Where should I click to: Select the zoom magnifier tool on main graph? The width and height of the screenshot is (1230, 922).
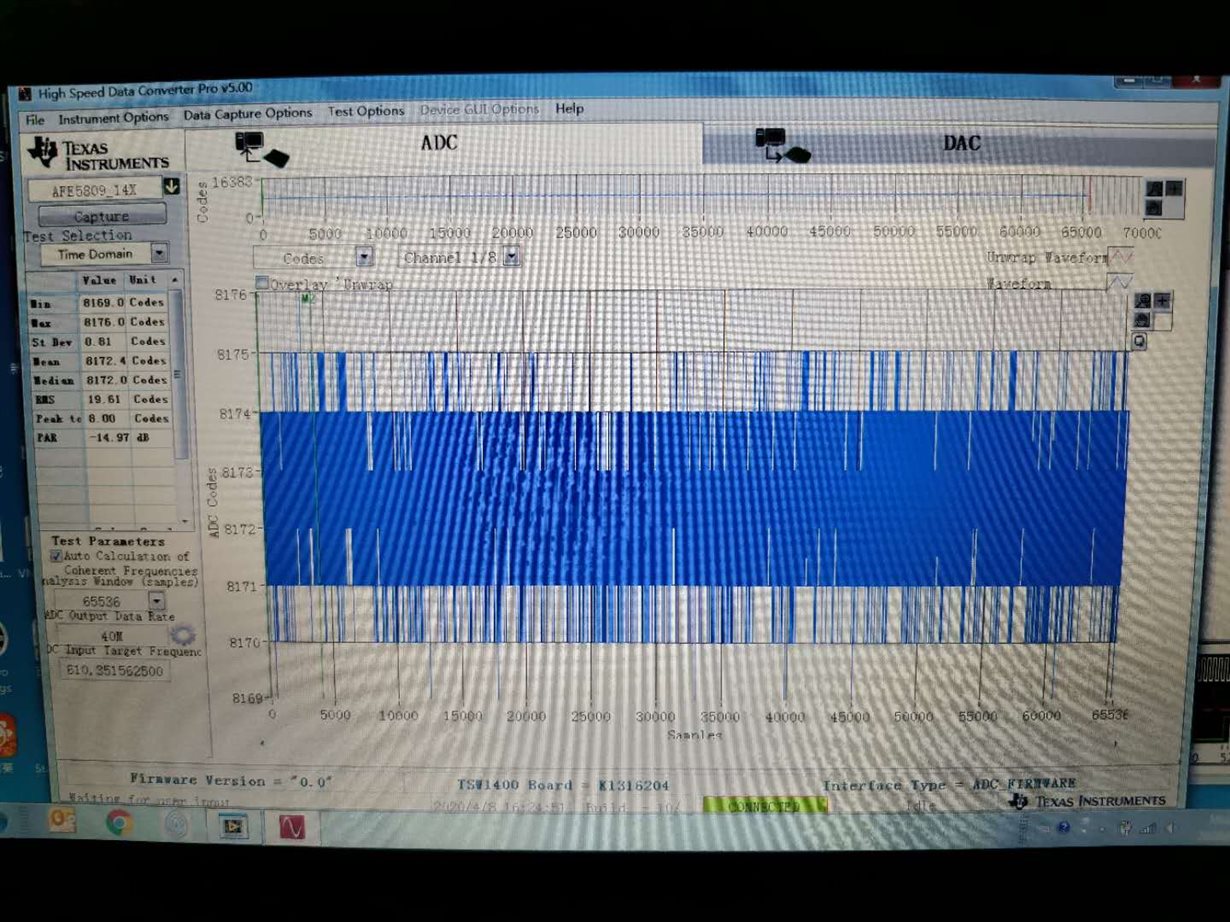pyautogui.click(x=1142, y=301)
